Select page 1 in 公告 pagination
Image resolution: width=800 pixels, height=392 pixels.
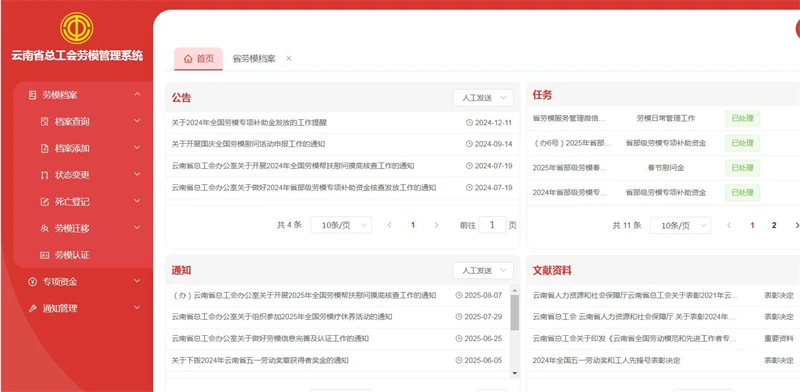pos(413,225)
